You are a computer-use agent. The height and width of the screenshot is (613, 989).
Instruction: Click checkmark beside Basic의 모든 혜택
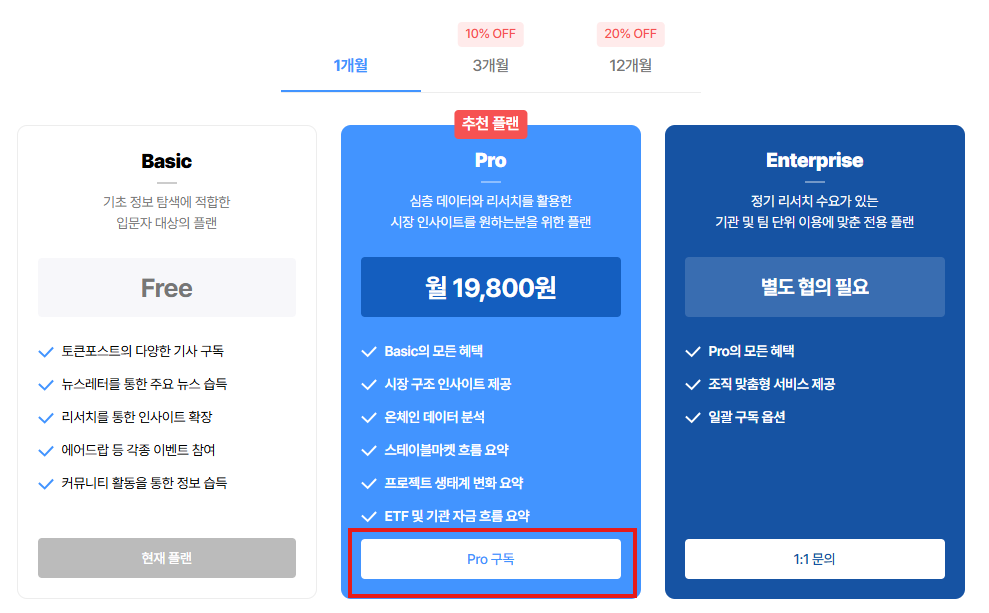tap(369, 352)
